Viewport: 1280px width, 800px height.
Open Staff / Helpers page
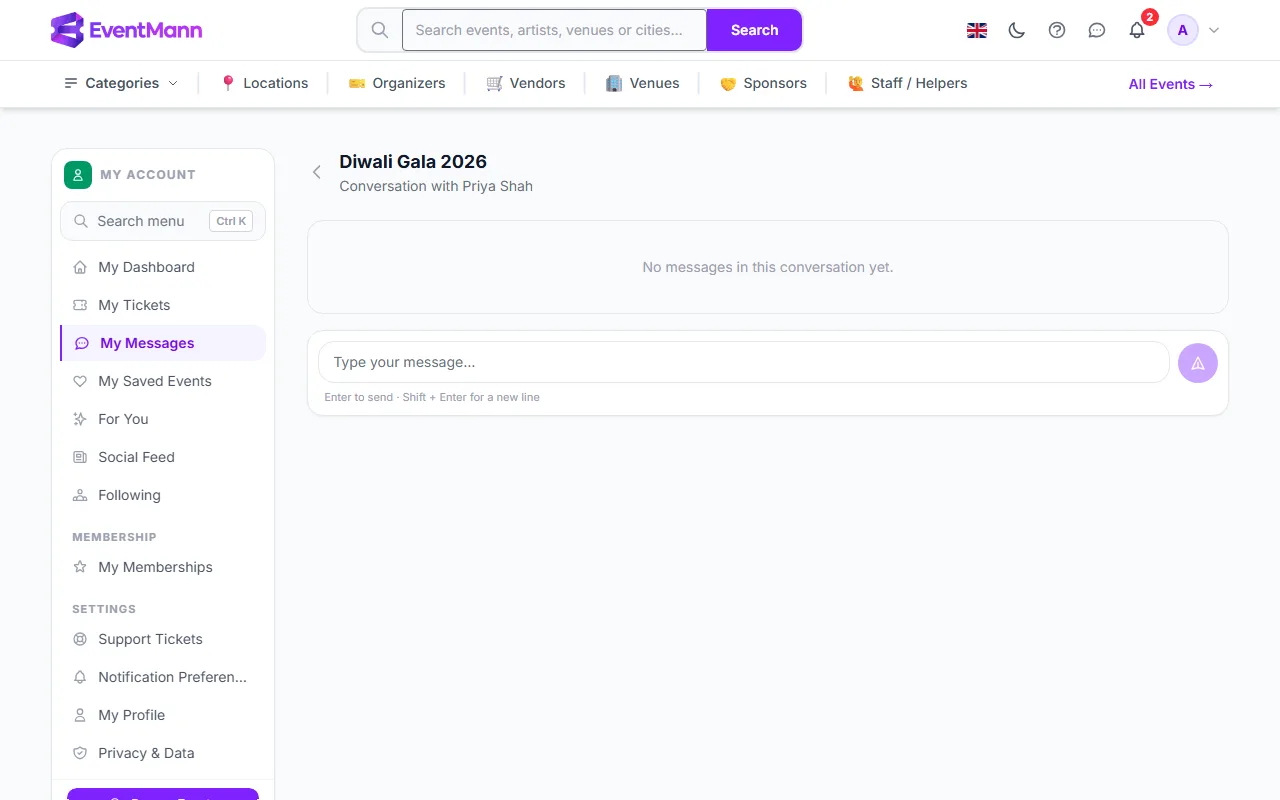coord(908,83)
